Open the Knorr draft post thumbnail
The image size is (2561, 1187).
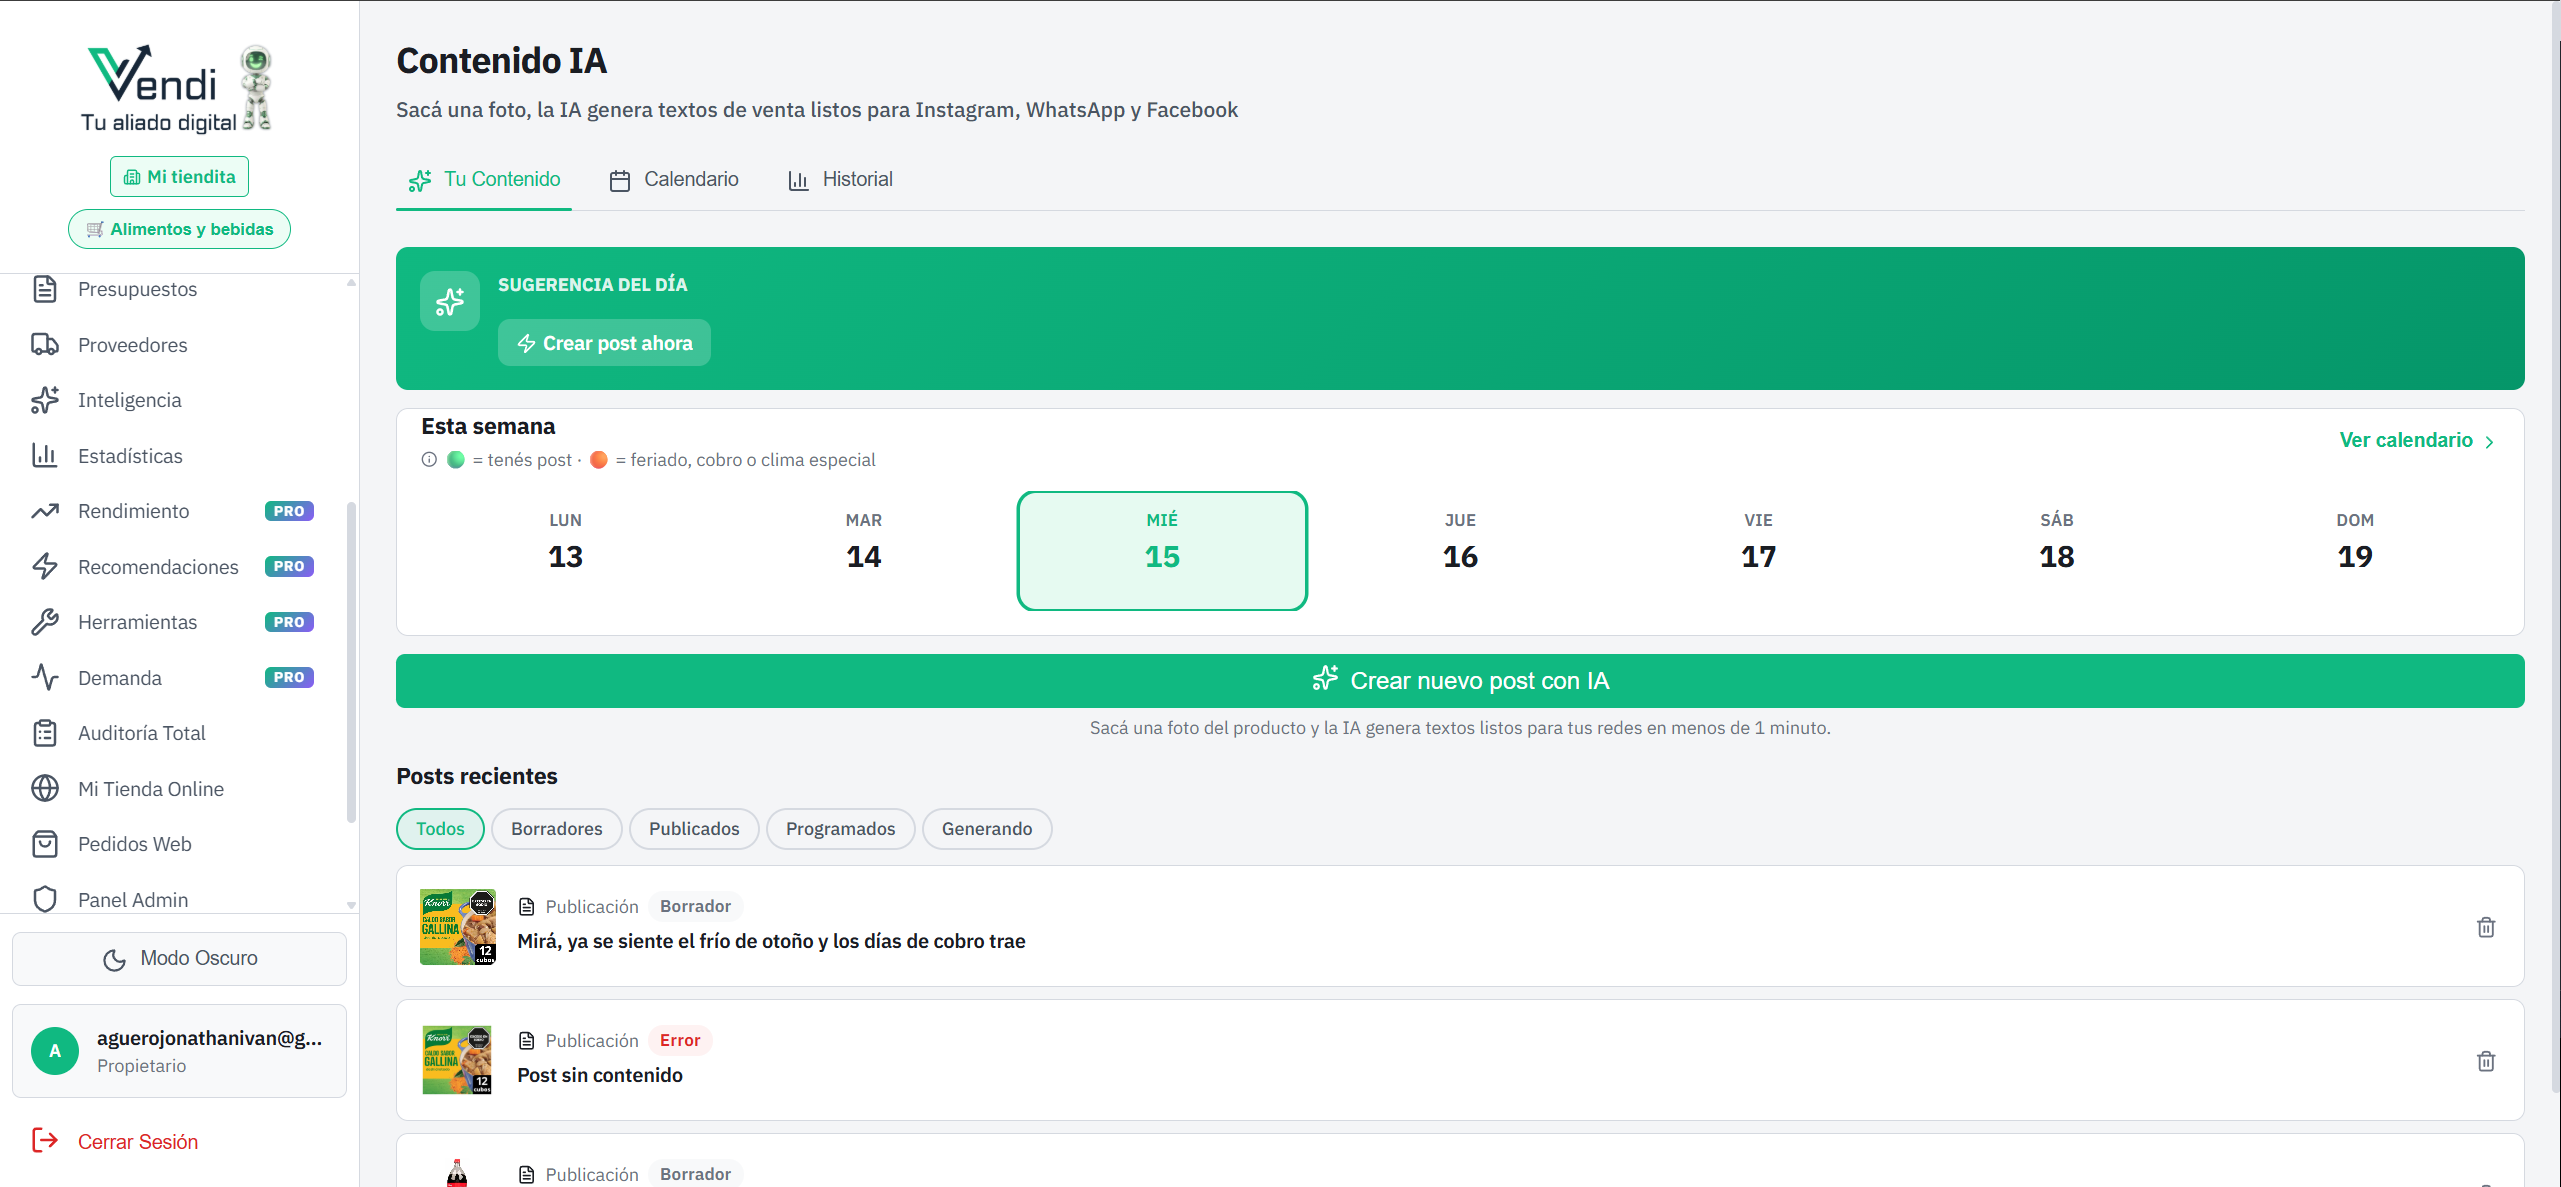tap(457, 926)
